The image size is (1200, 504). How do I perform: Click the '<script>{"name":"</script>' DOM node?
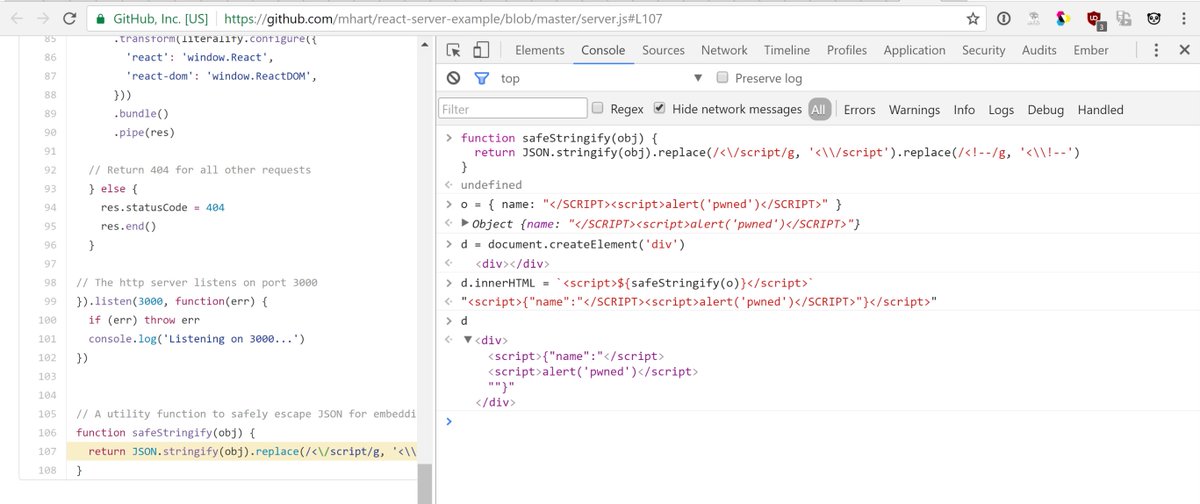tap(575, 355)
